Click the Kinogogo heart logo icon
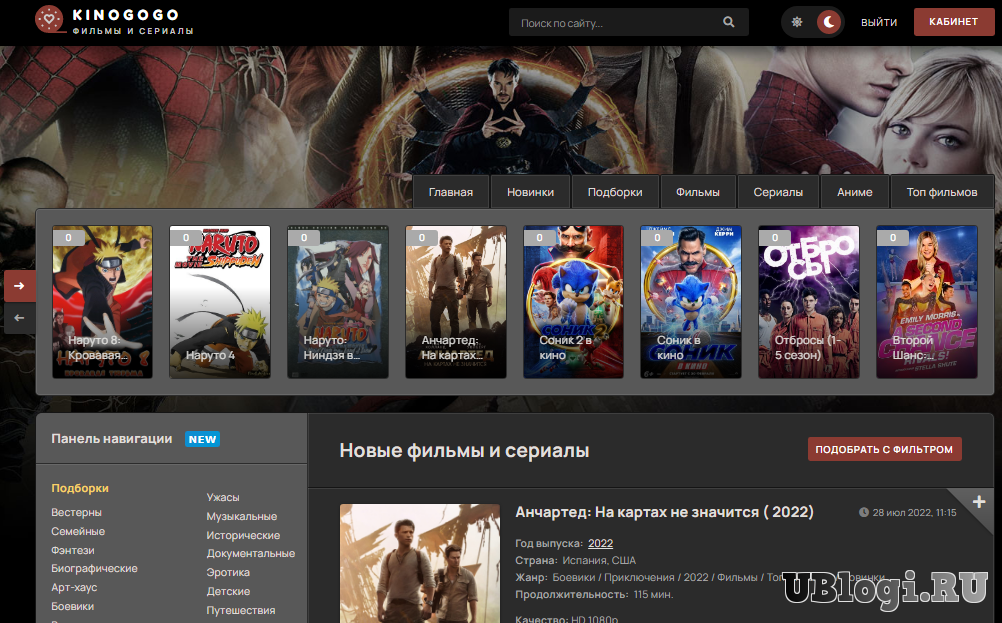Image resolution: width=1002 pixels, height=623 pixels. [49, 19]
